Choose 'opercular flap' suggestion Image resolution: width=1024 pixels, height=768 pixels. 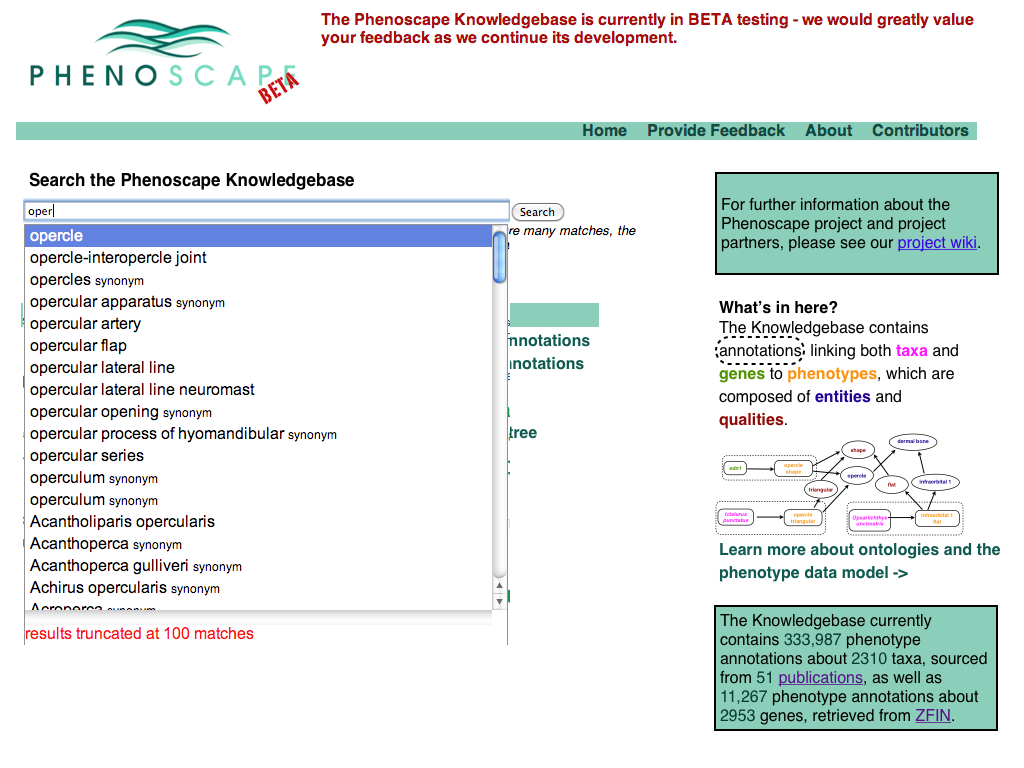tap(258, 346)
